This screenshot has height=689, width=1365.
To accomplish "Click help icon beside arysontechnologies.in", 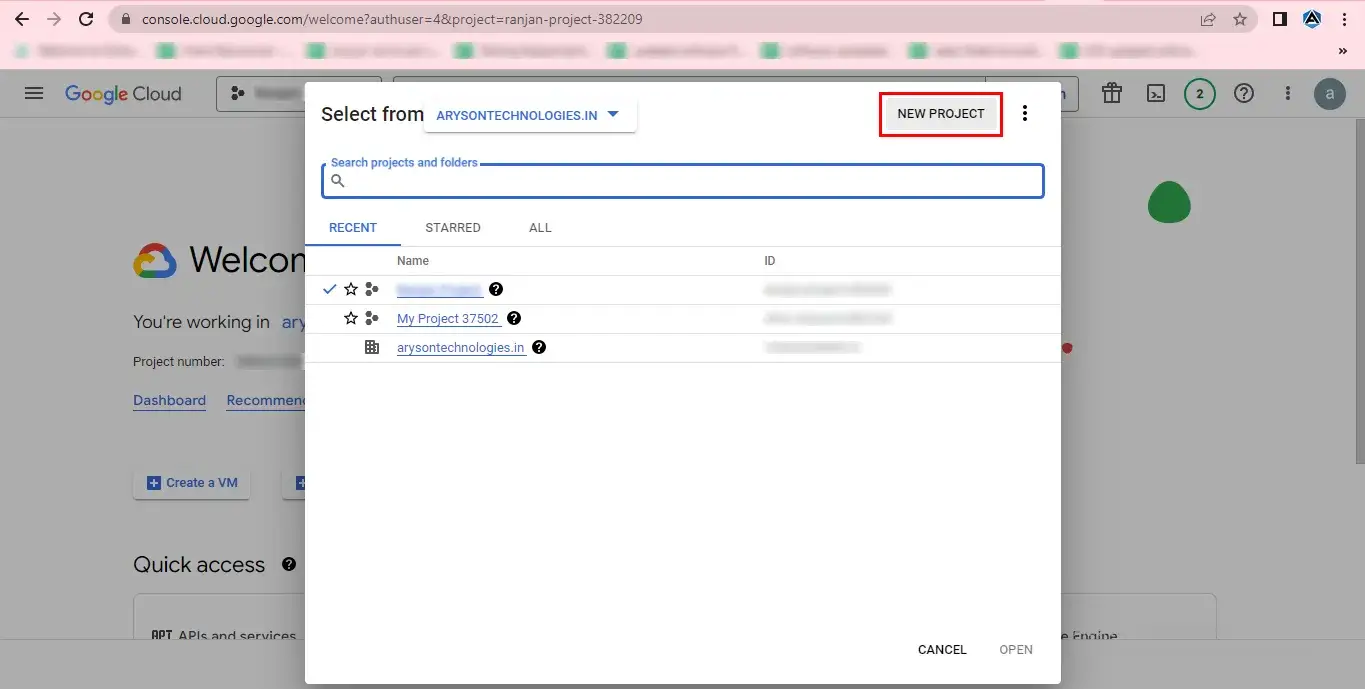I will tap(539, 347).
